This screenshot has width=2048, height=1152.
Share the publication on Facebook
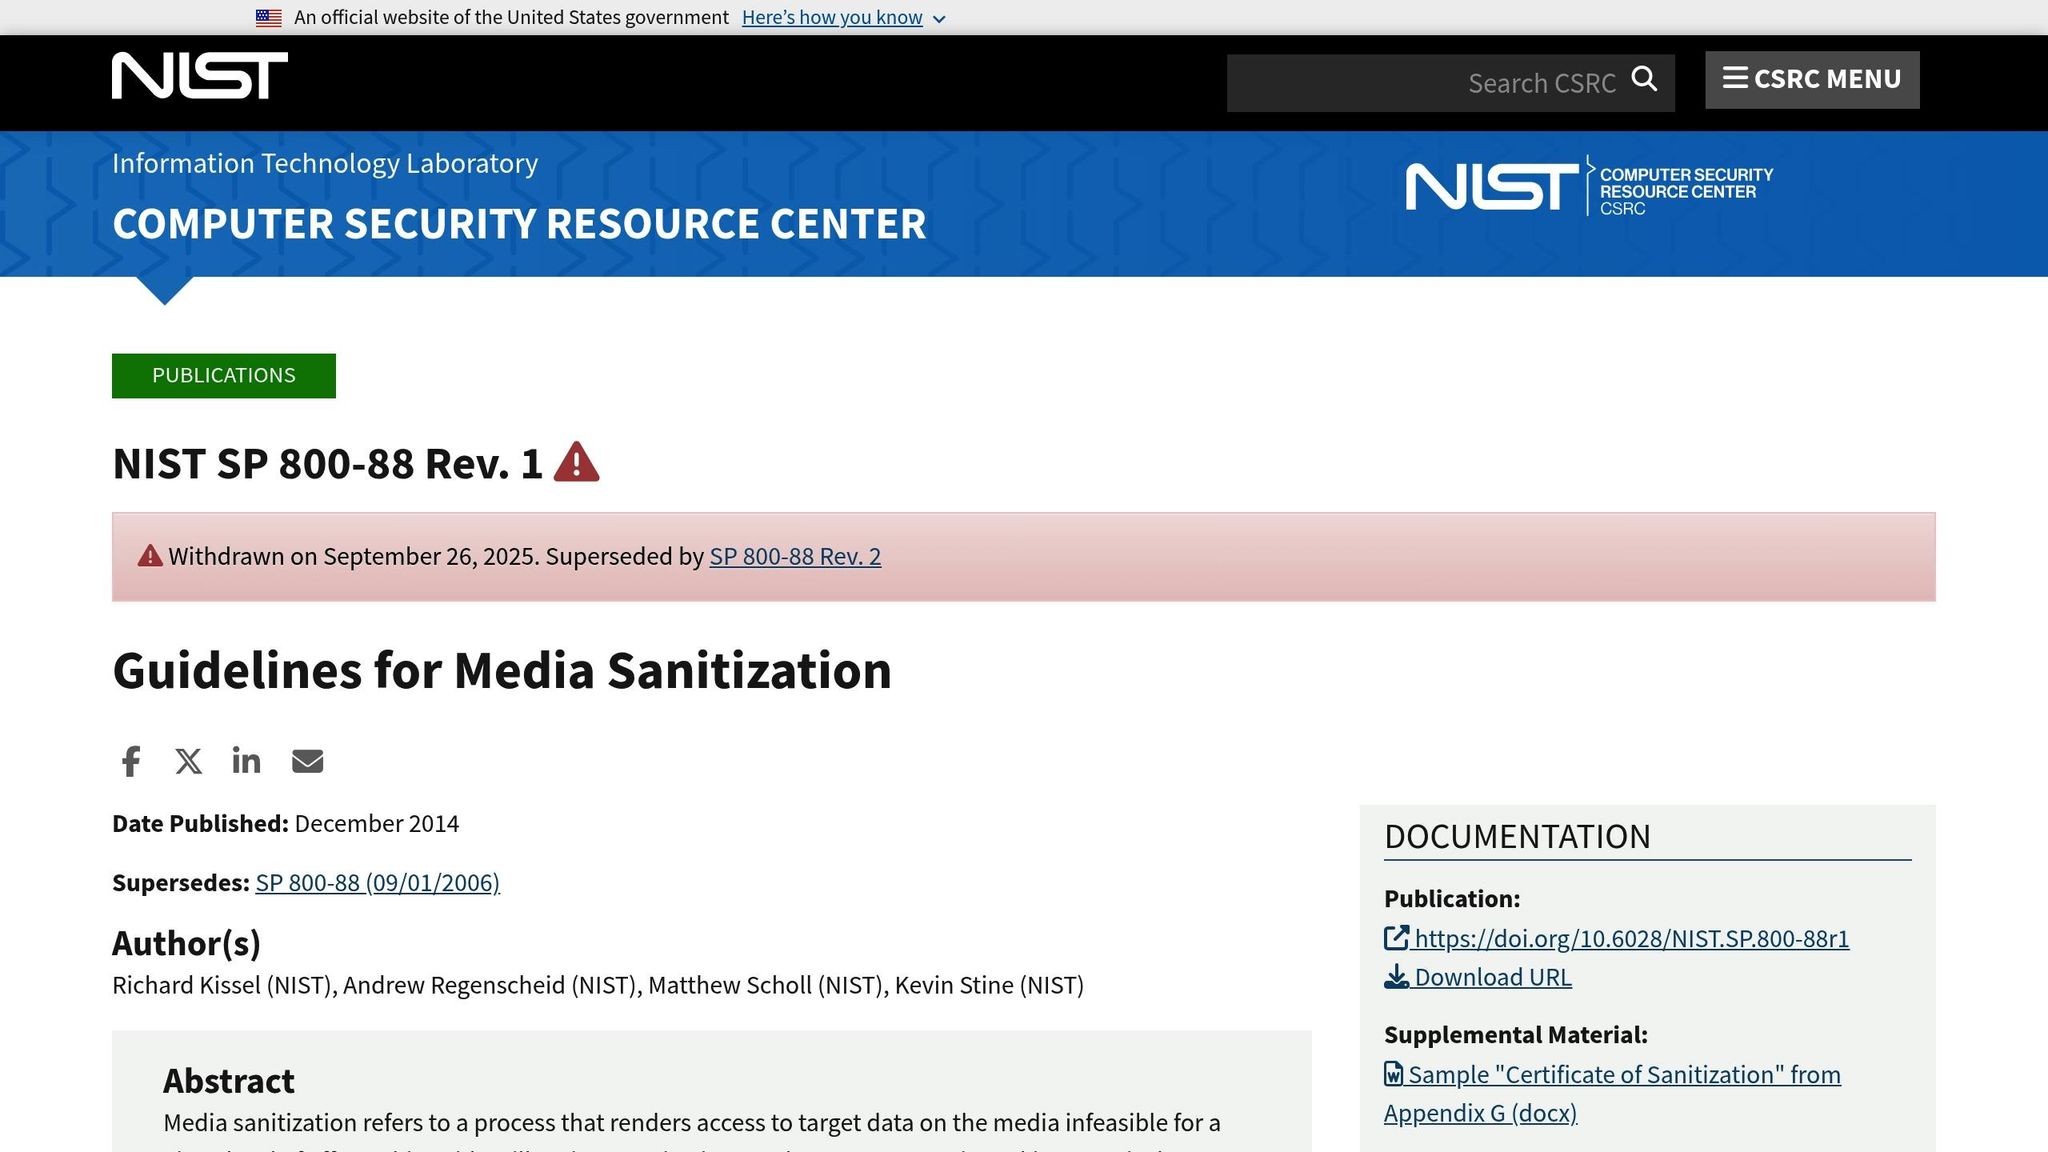coord(130,761)
